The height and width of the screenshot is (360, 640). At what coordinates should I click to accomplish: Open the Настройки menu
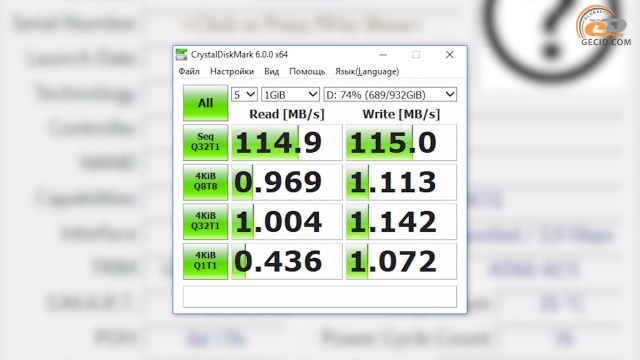click(x=232, y=71)
